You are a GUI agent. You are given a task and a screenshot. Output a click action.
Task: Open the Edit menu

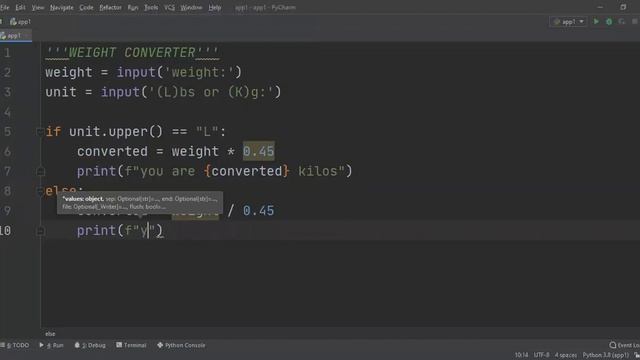(20, 7)
